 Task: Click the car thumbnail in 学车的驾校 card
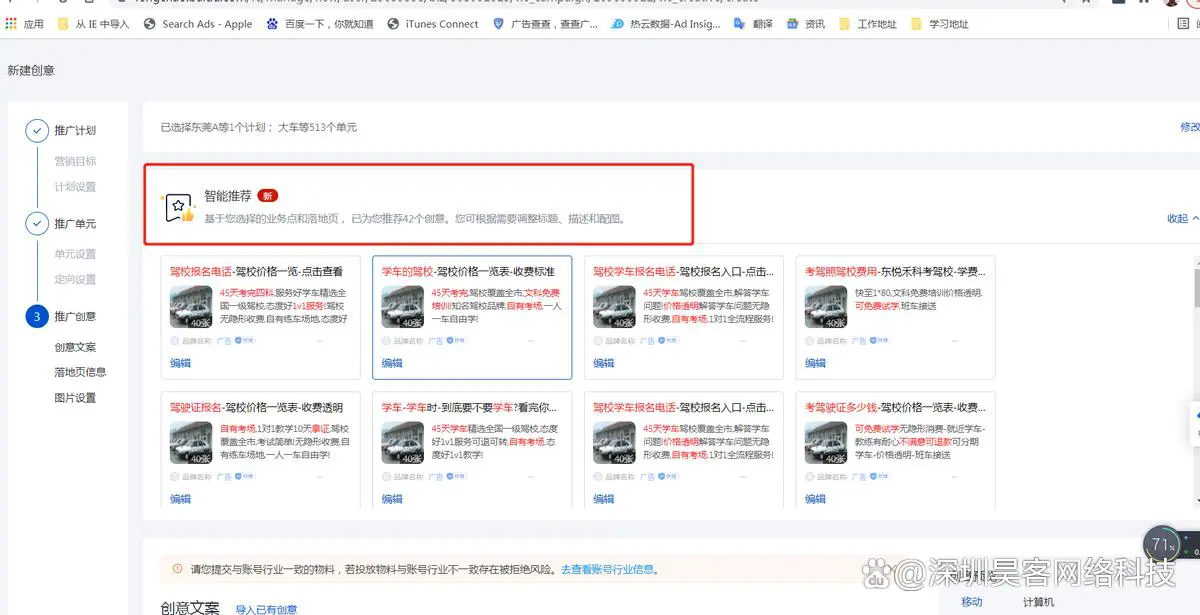pos(403,308)
